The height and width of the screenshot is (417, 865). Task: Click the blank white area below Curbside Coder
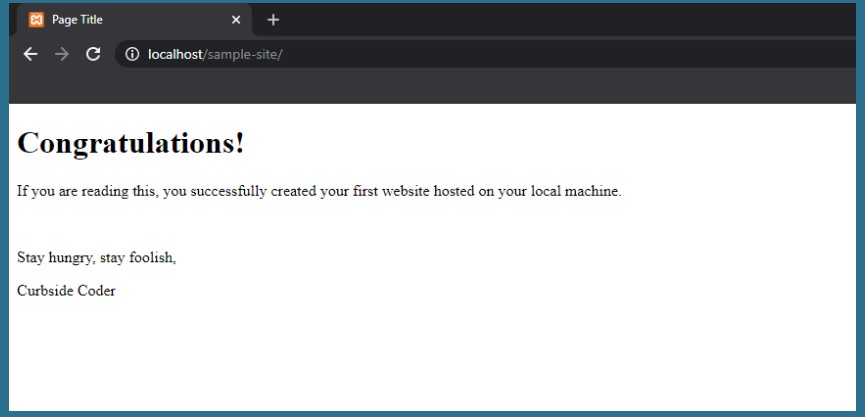[400, 360]
